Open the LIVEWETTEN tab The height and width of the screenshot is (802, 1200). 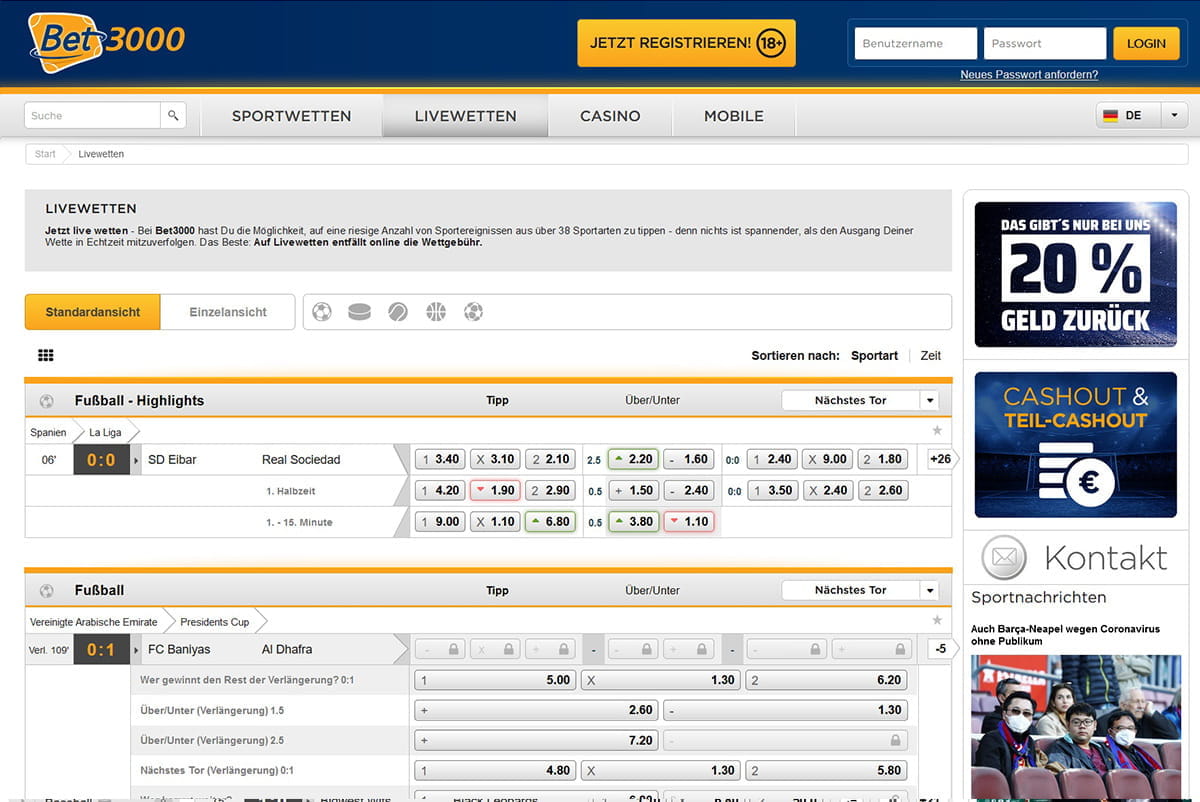(465, 116)
